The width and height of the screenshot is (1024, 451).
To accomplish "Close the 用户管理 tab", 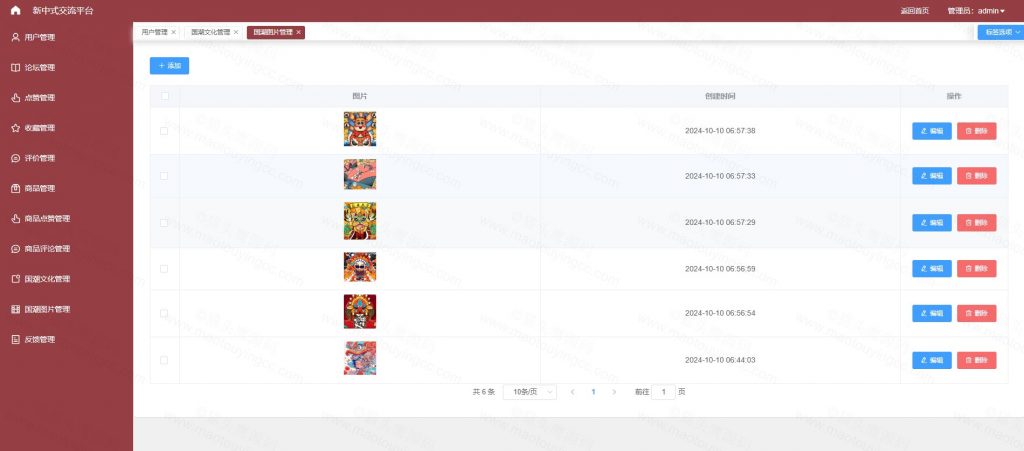I will point(174,32).
